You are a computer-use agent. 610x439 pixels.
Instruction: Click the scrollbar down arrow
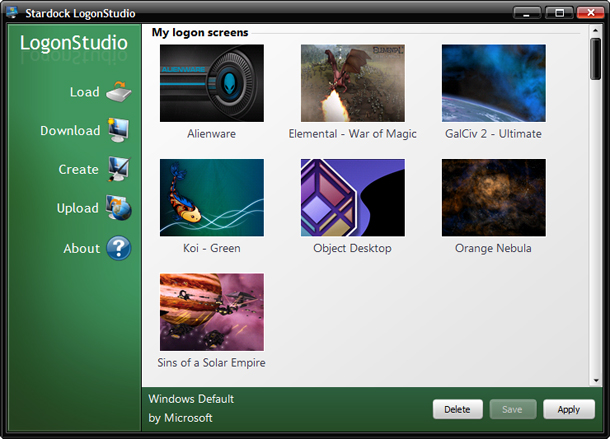(595, 381)
